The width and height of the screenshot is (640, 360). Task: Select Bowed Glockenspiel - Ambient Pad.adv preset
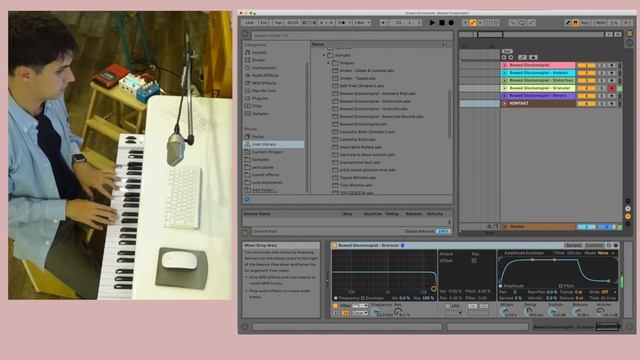378,93
